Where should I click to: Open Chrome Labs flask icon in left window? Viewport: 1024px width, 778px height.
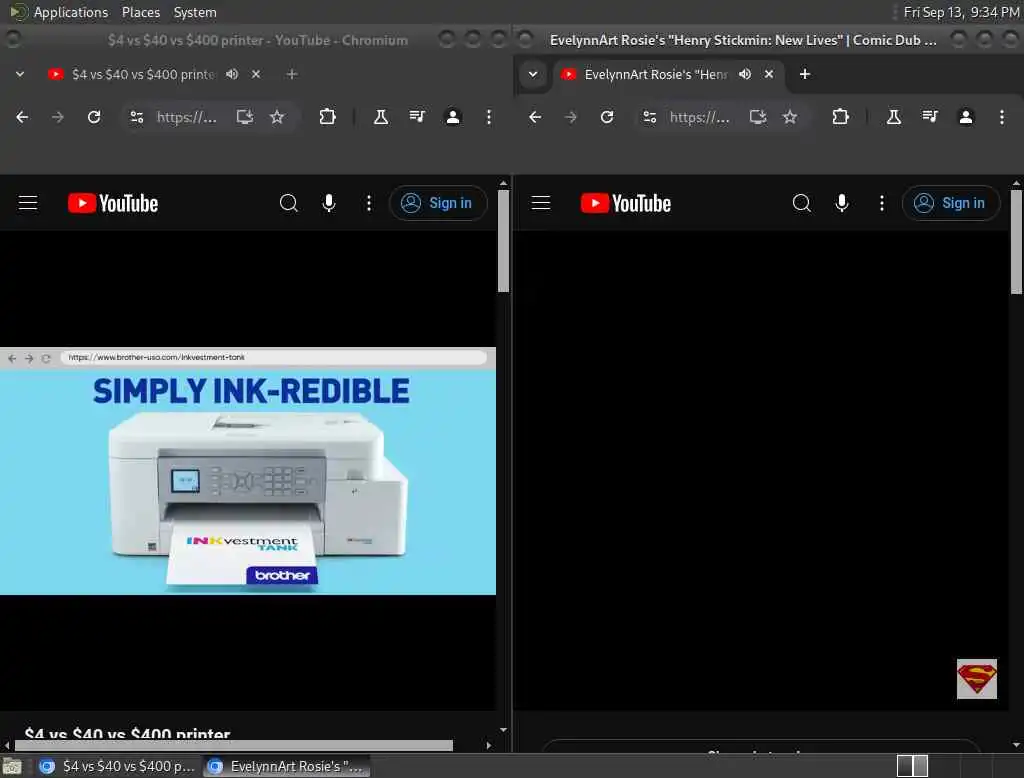click(x=381, y=117)
